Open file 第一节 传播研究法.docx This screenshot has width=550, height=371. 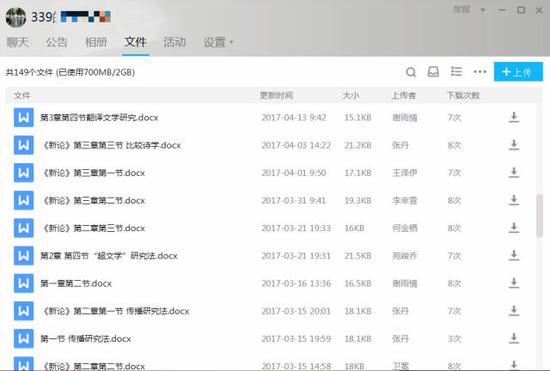(x=86, y=339)
